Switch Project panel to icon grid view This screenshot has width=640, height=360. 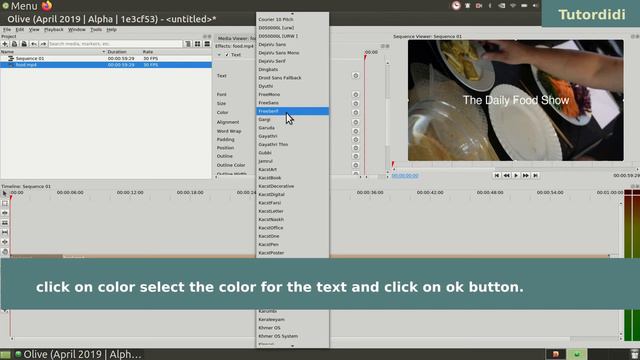(x=198, y=44)
